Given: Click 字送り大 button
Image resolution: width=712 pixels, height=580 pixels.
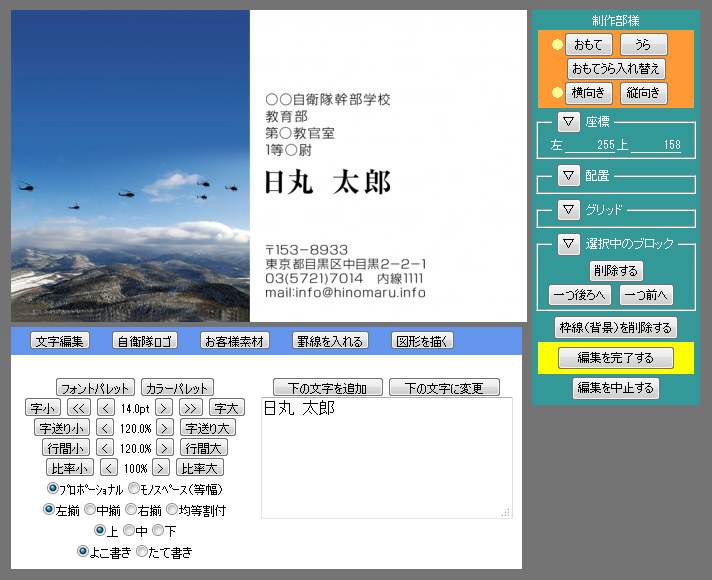Looking at the screenshot, I should coord(208,427).
